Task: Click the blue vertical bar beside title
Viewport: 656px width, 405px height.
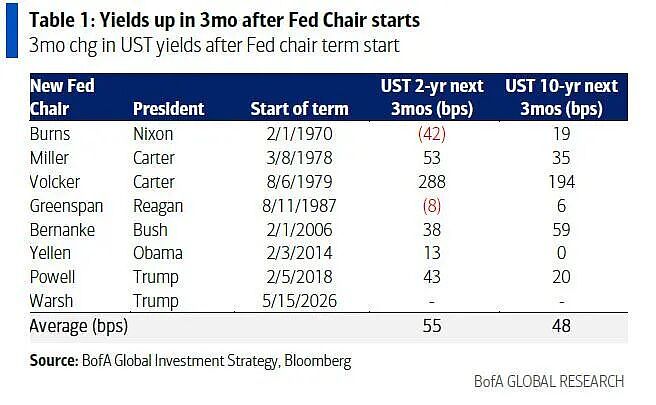Action: point(12,31)
